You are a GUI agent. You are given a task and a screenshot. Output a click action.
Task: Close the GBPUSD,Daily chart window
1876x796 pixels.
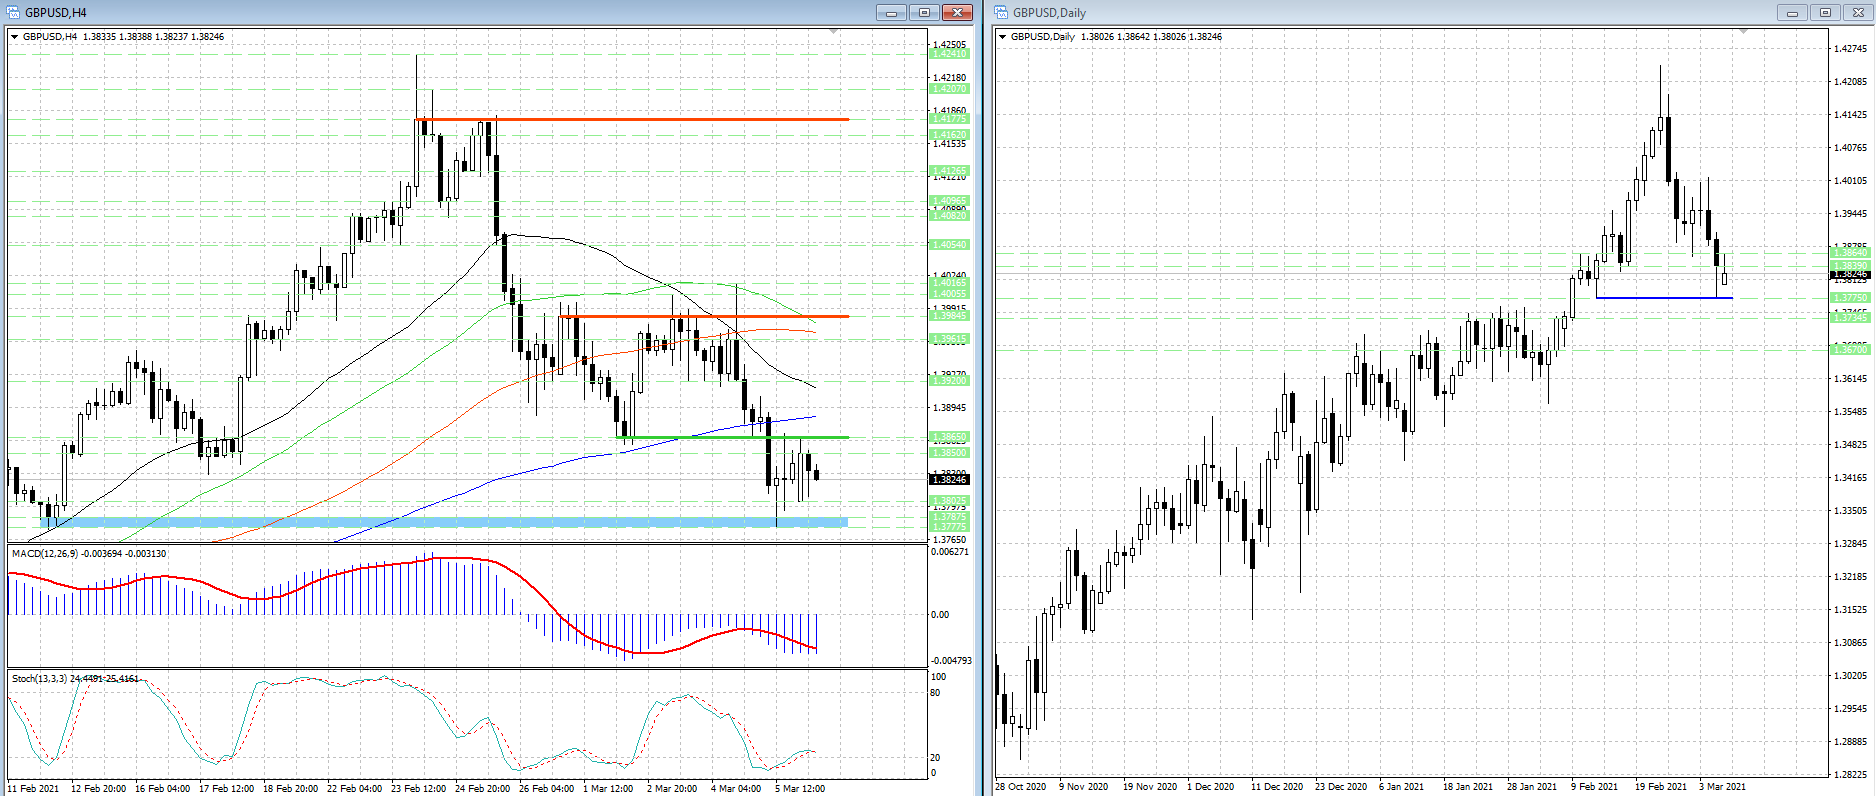click(1858, 13)
